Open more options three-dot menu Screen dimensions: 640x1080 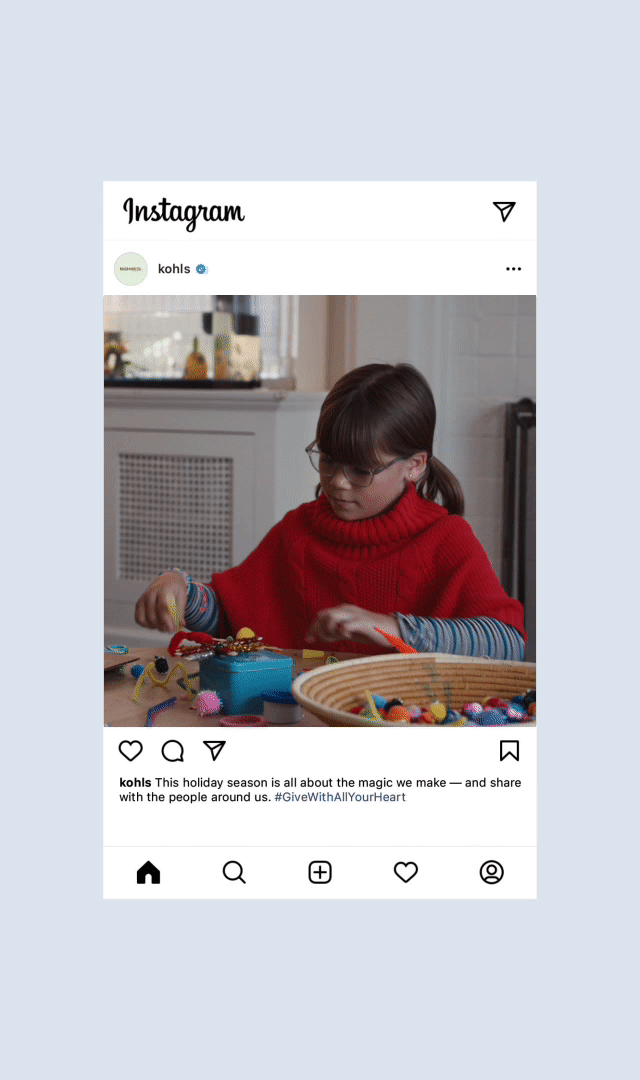pos(513,269)
